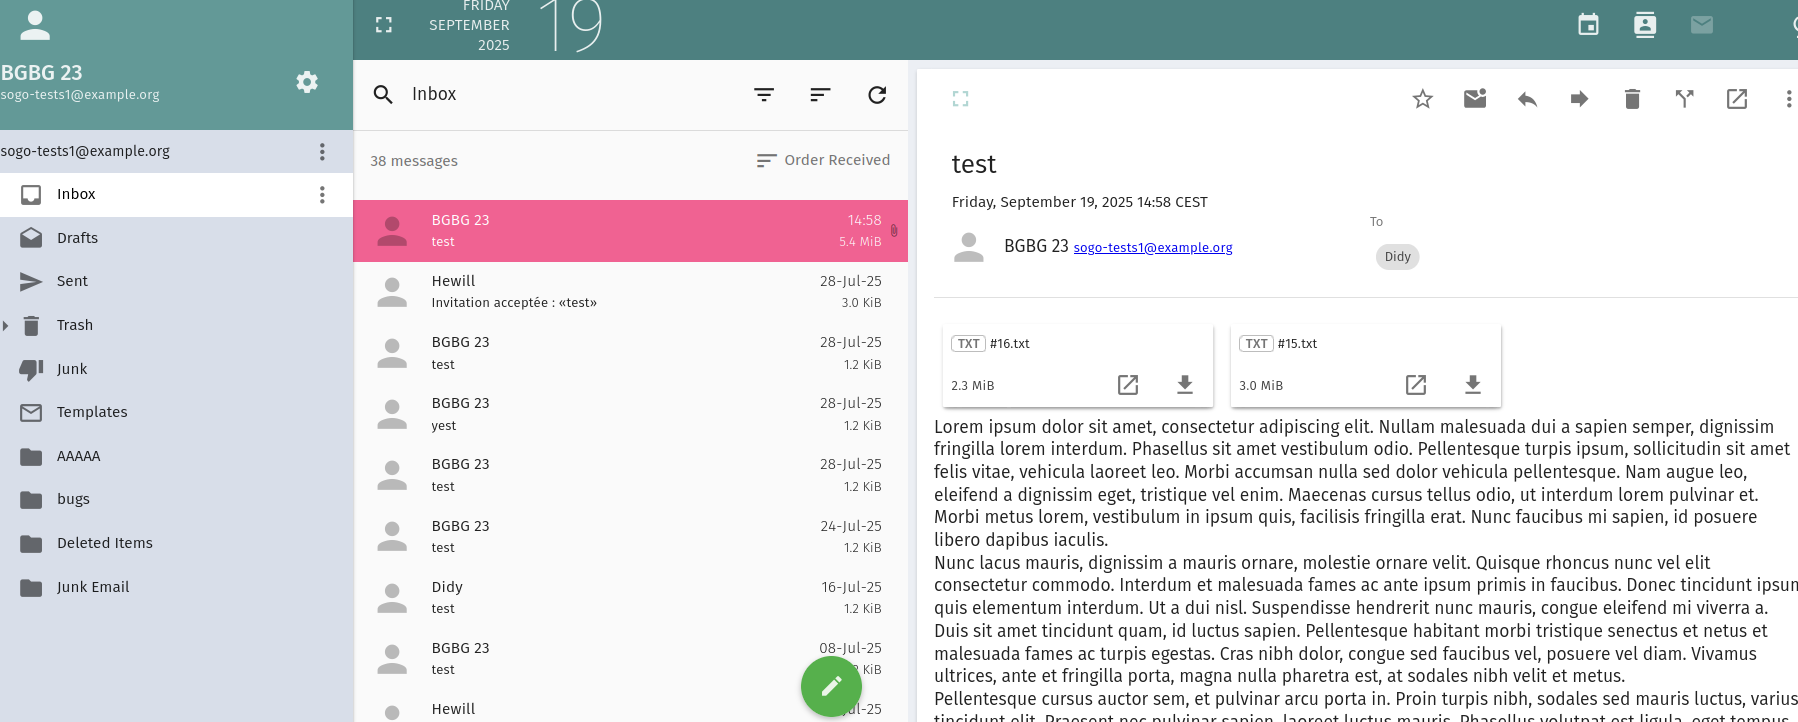Reply to the test email

coord(1527,99)
